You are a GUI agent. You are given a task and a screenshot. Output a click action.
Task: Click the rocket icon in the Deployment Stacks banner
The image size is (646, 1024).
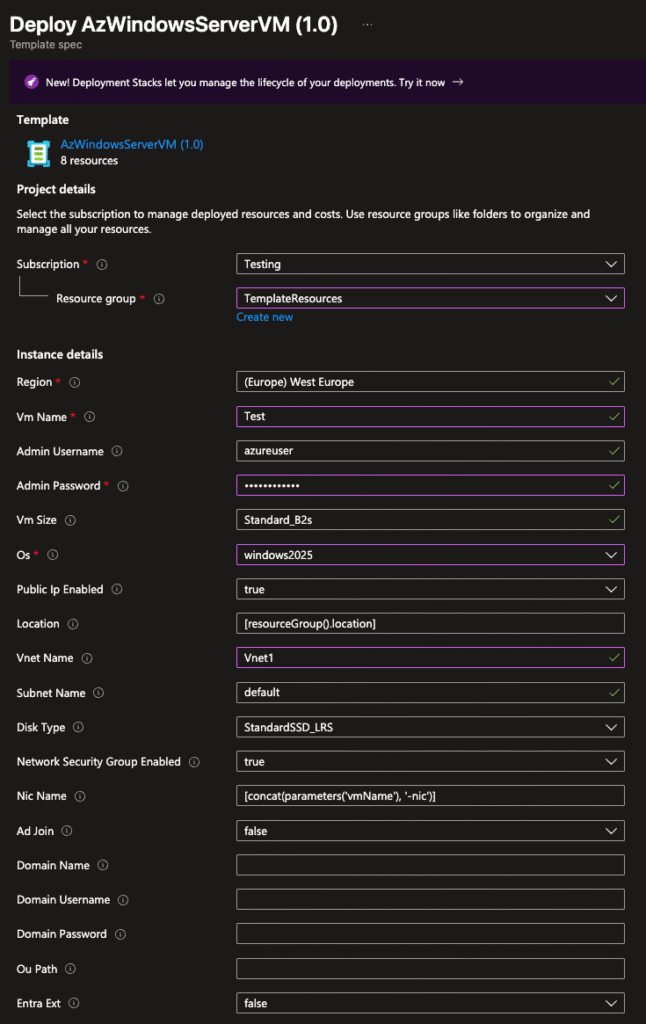[x=31, y=82]
